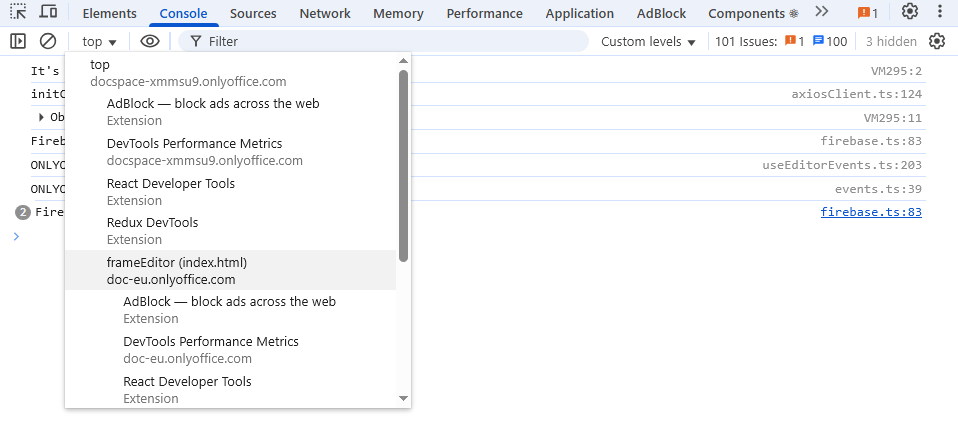Screen dimensions: 958x432
Task: Click the blue issues icon showing 100
Action: tap(830, 42)
